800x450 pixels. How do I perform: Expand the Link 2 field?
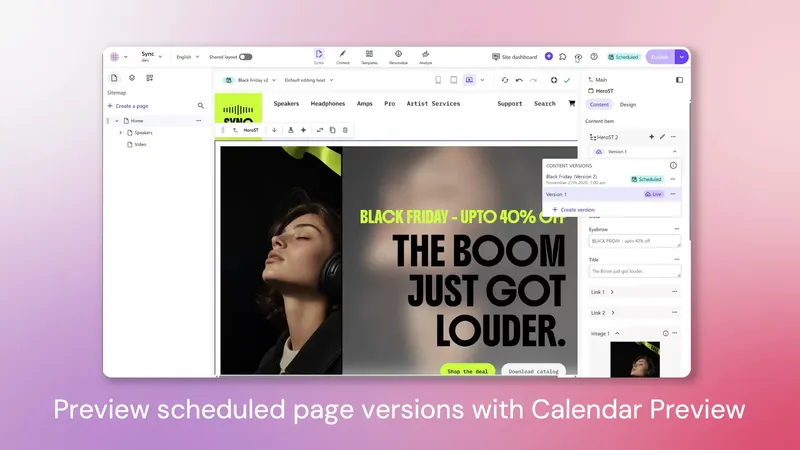(613, 312)
